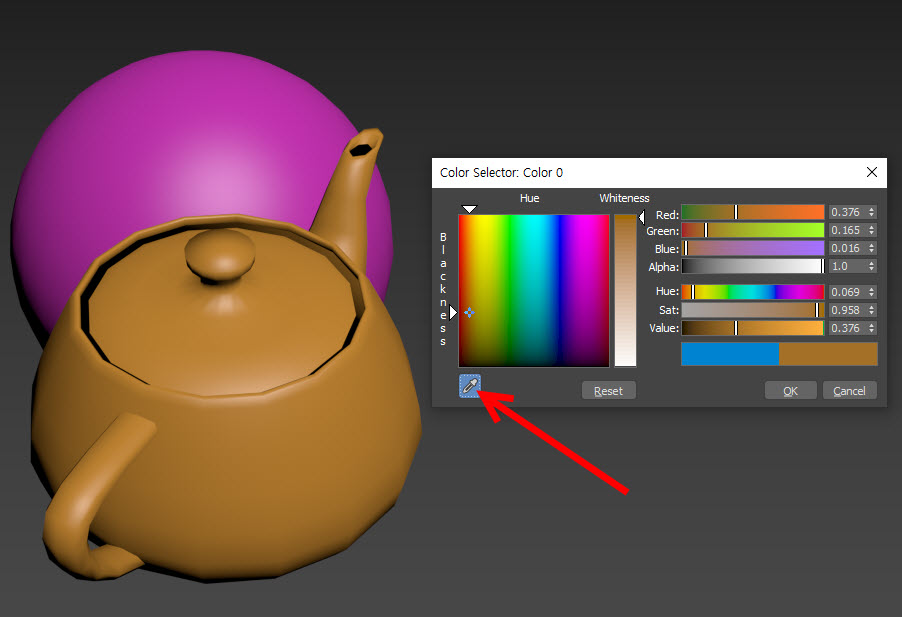This screenshot has height=617, width=902.
Task: Click the Whiteness pointer triangle
Action: point(641,217)
